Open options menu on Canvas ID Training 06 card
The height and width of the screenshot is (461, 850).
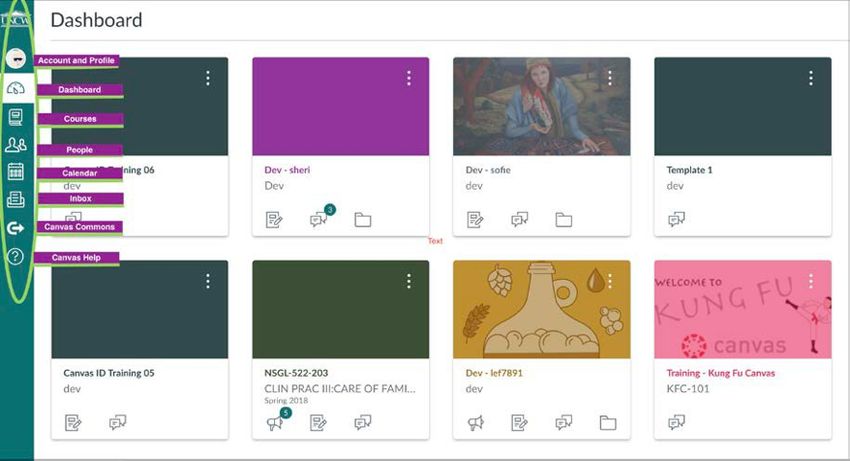[x=208, y=79]
